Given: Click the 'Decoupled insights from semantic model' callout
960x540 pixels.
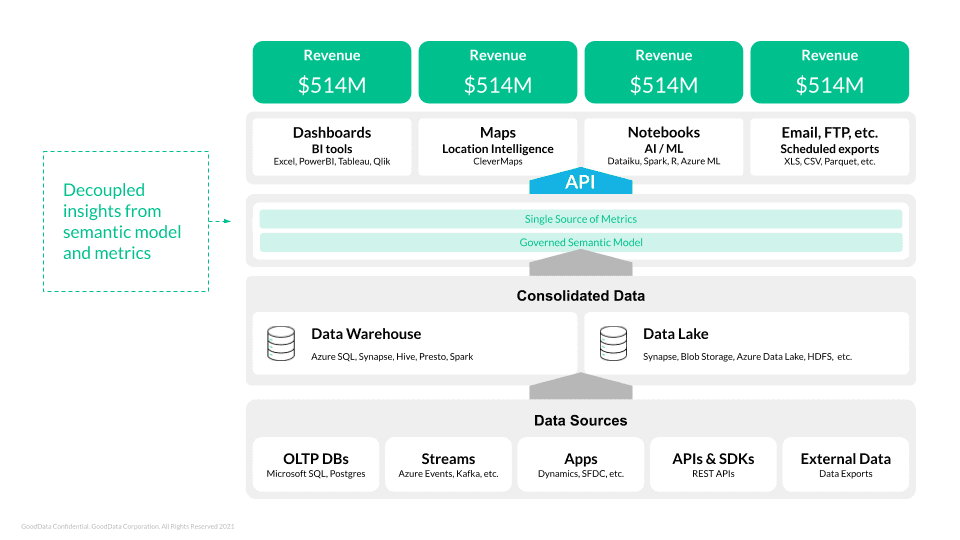Looking at the screenshot, I should tap(126, 221).
